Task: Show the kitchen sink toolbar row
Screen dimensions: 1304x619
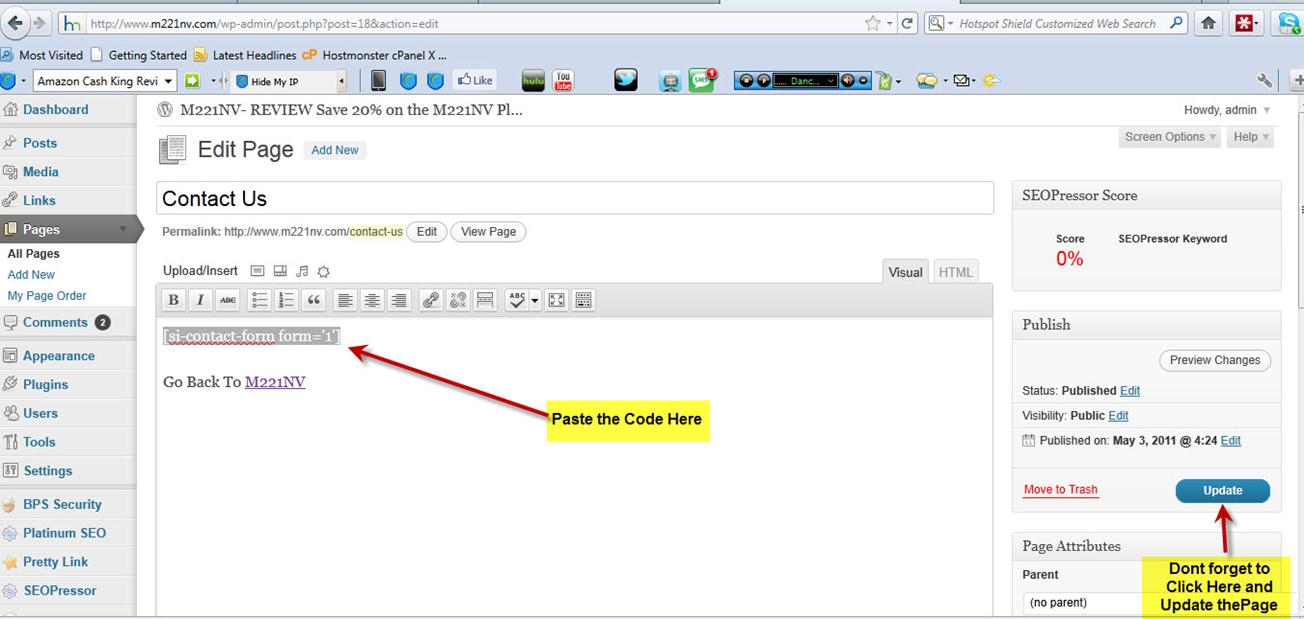Action: (x=584, y=300)
